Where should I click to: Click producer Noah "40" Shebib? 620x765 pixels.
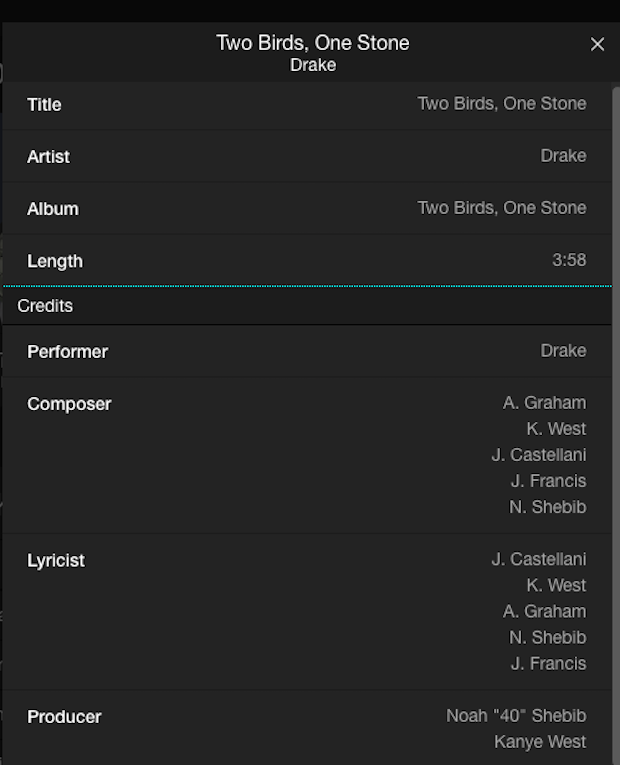[x=516, y=716]
